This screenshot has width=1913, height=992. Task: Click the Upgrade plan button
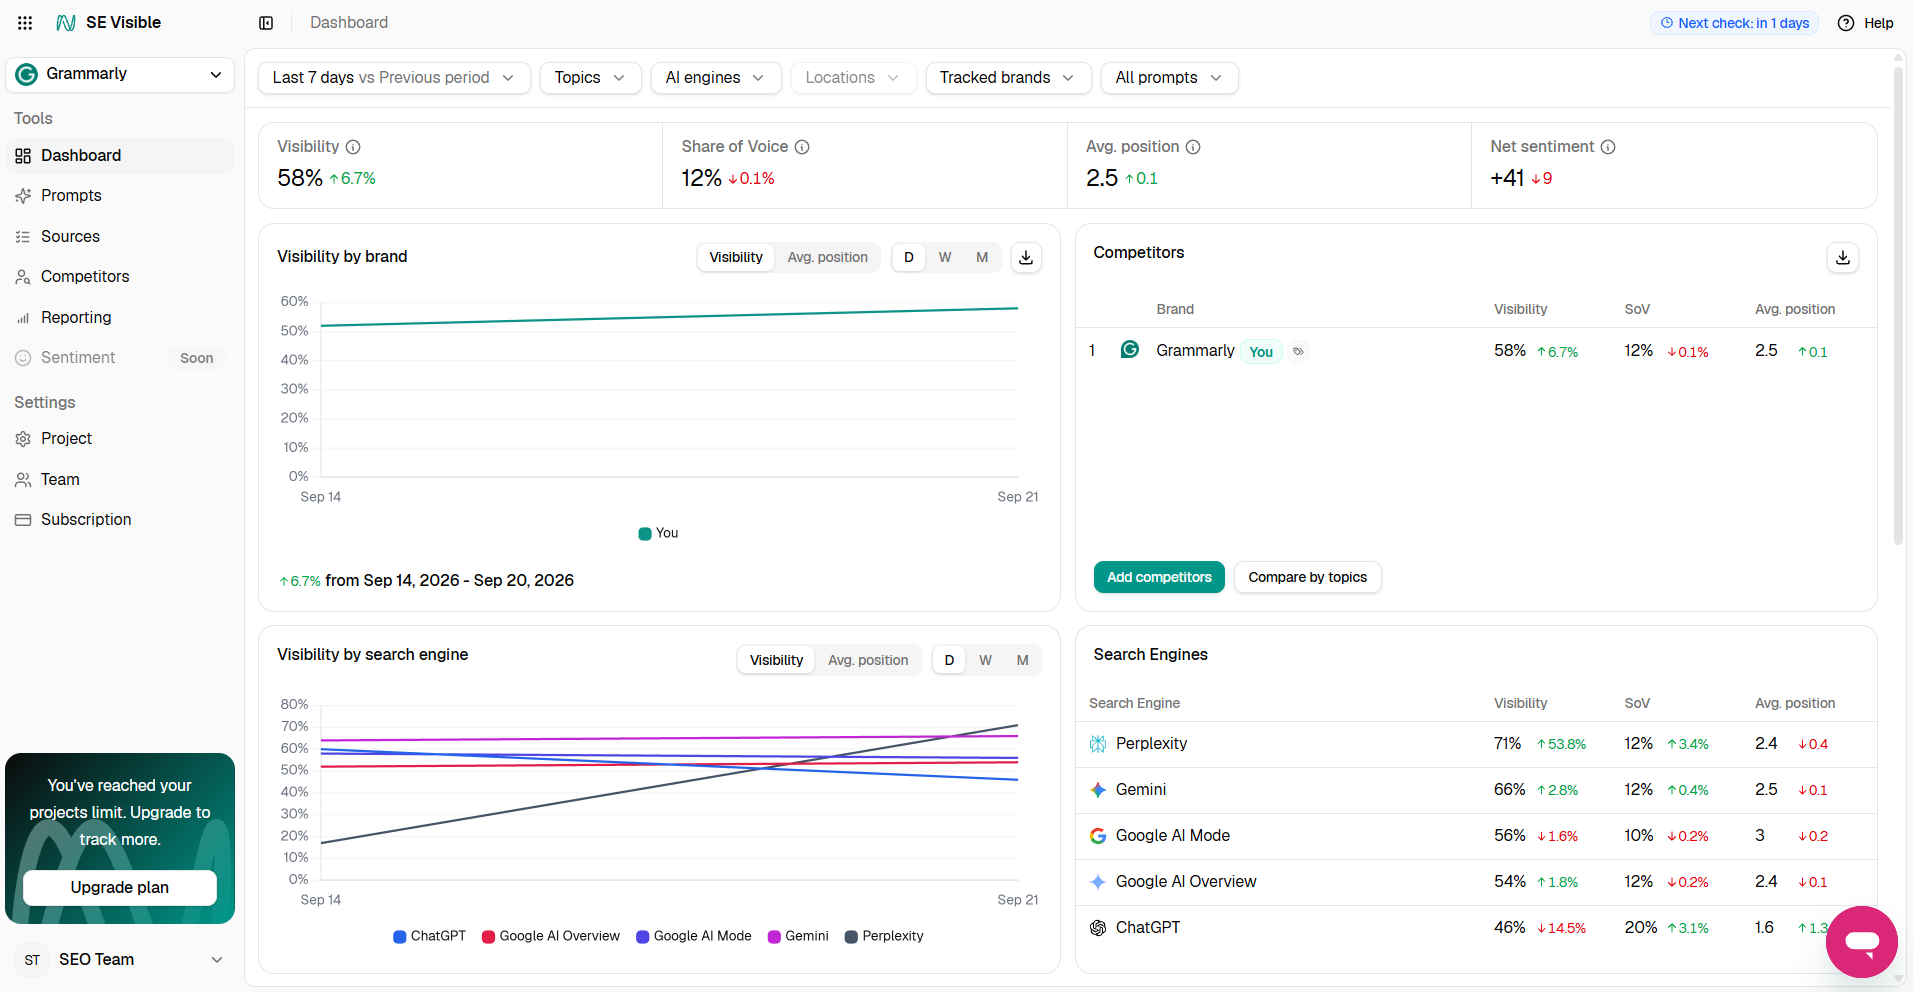(120, 888)
